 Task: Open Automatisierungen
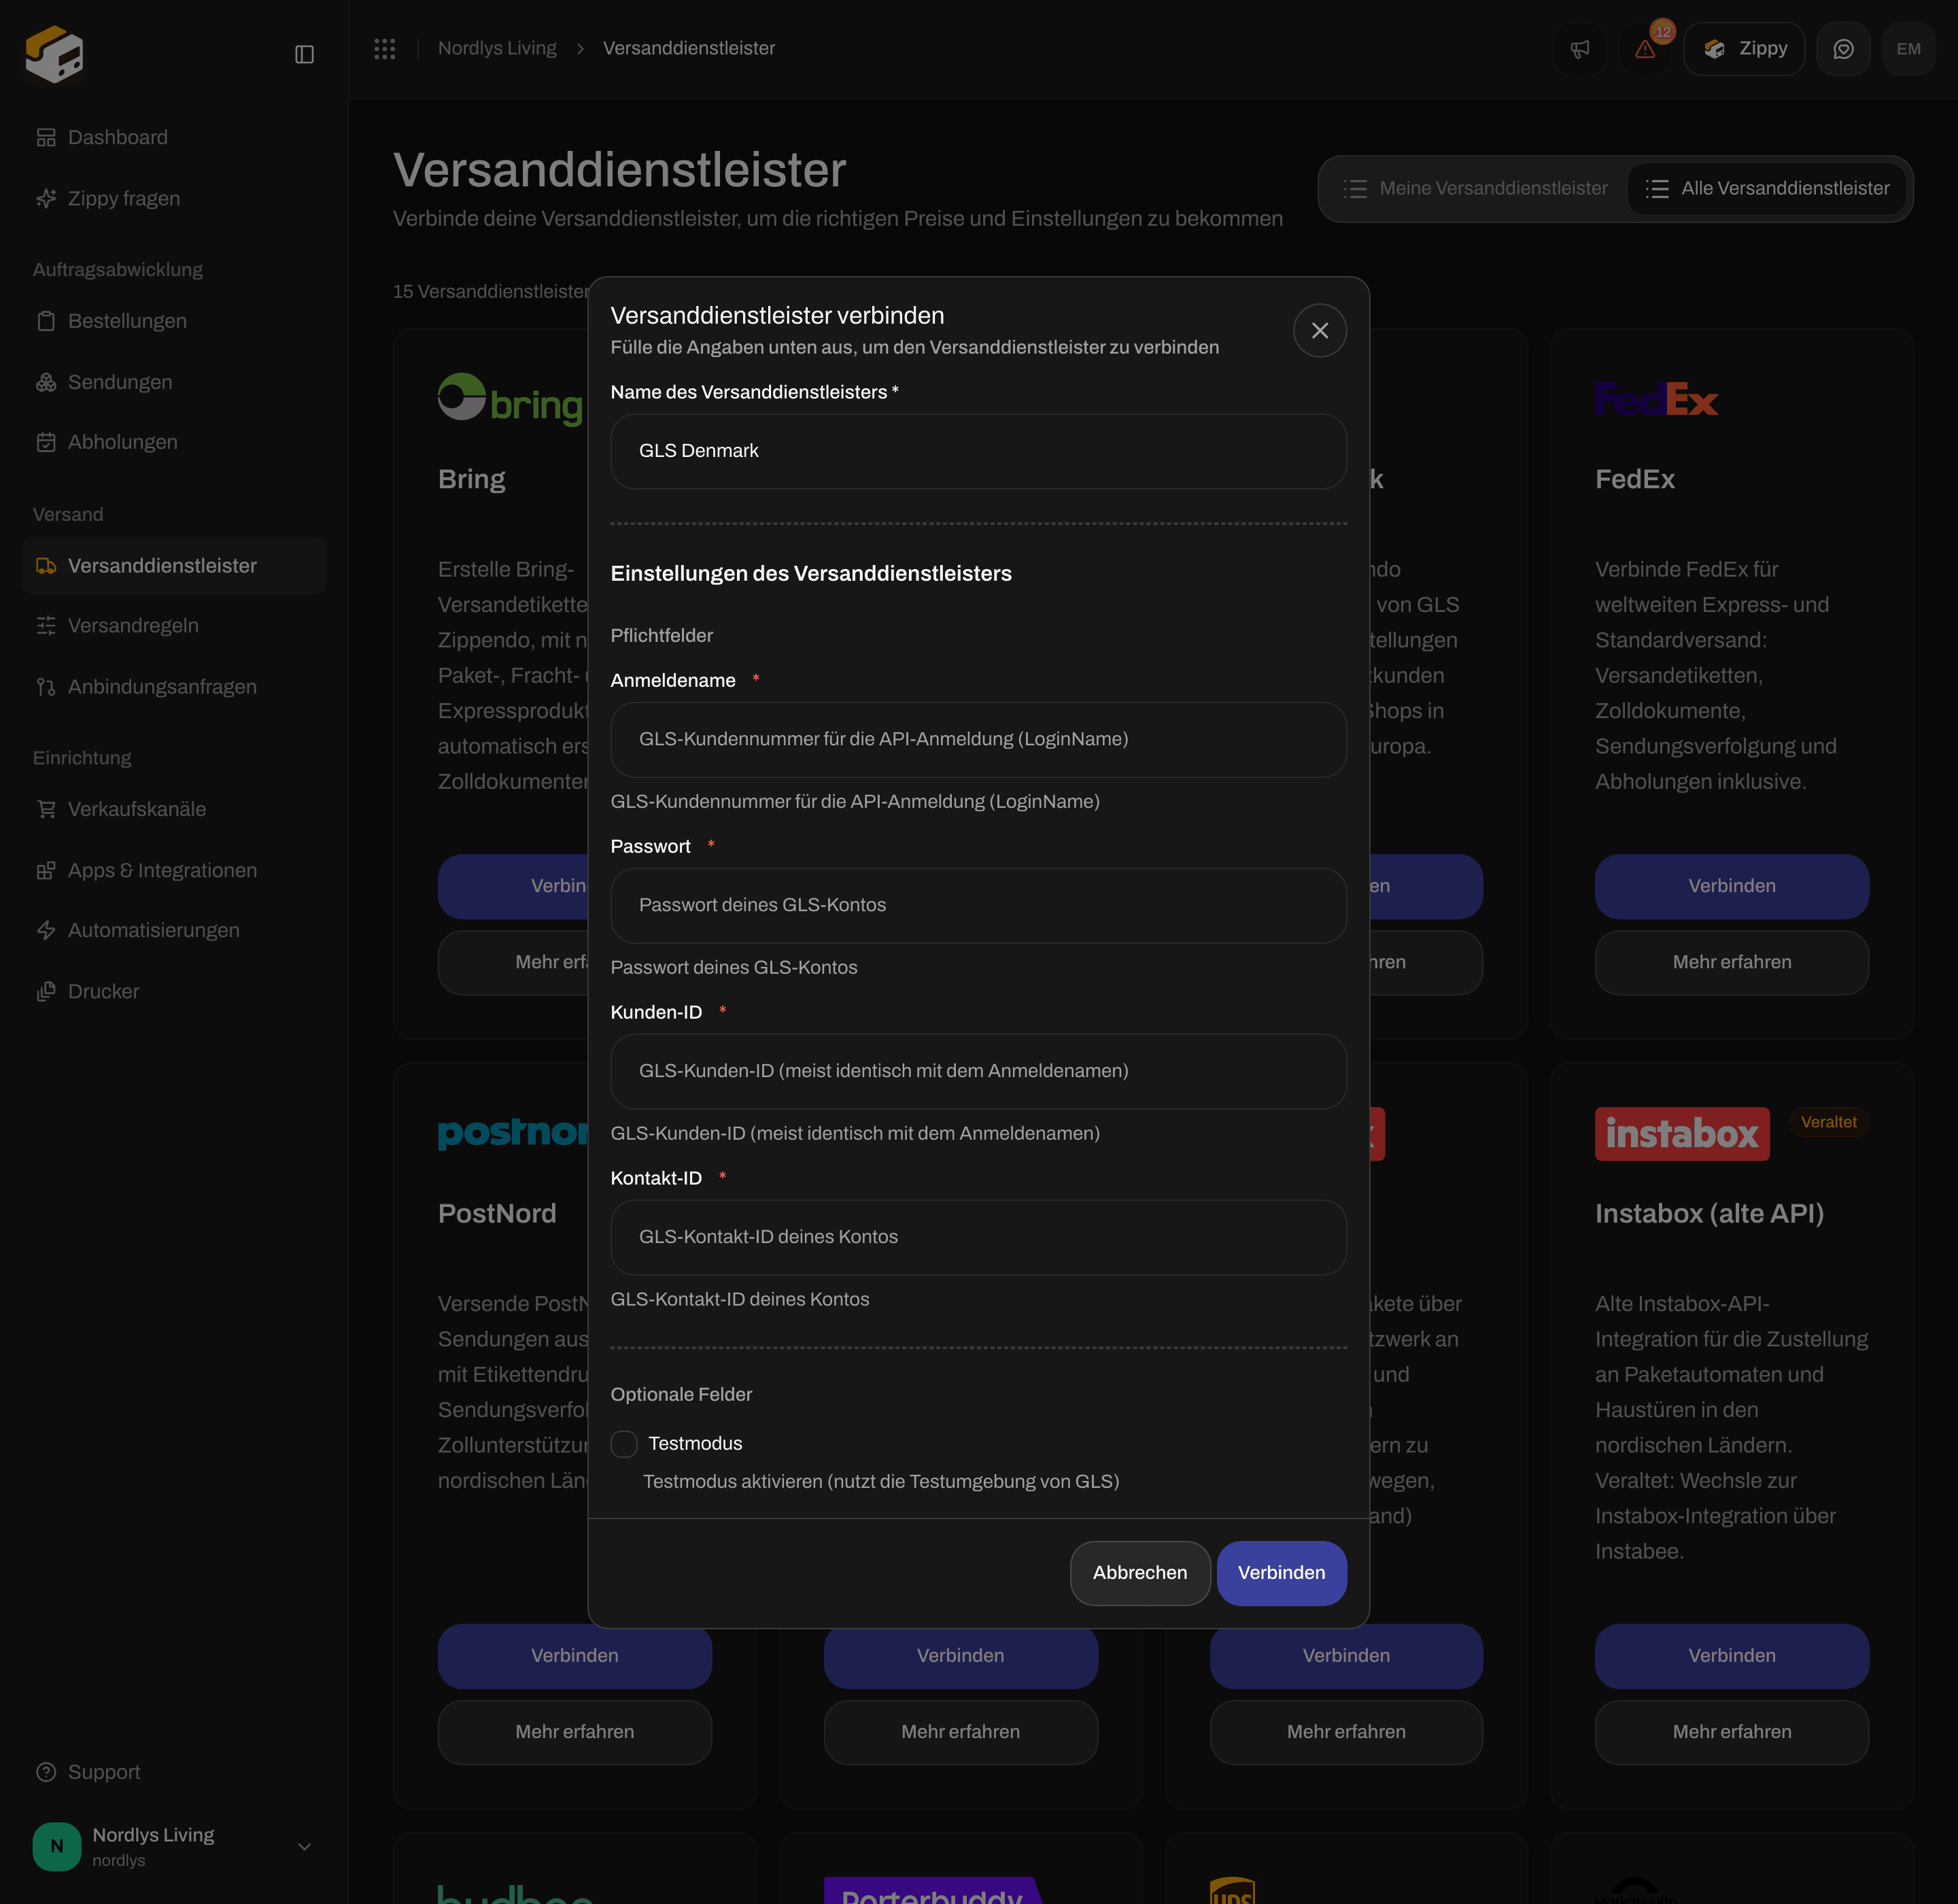coord(175,930)
